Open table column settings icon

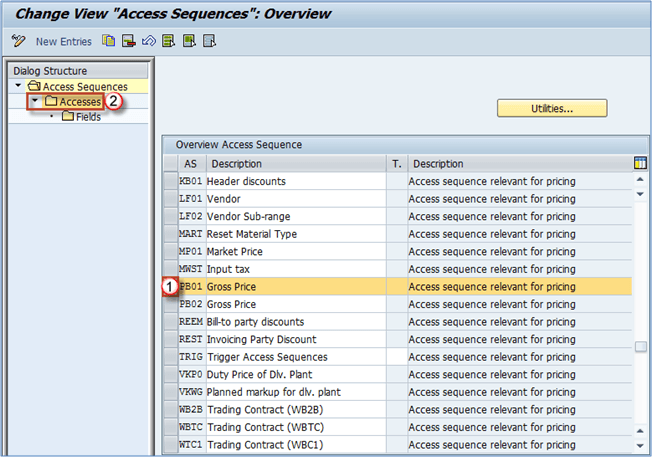pyautogui.click(x=640, y=163)
